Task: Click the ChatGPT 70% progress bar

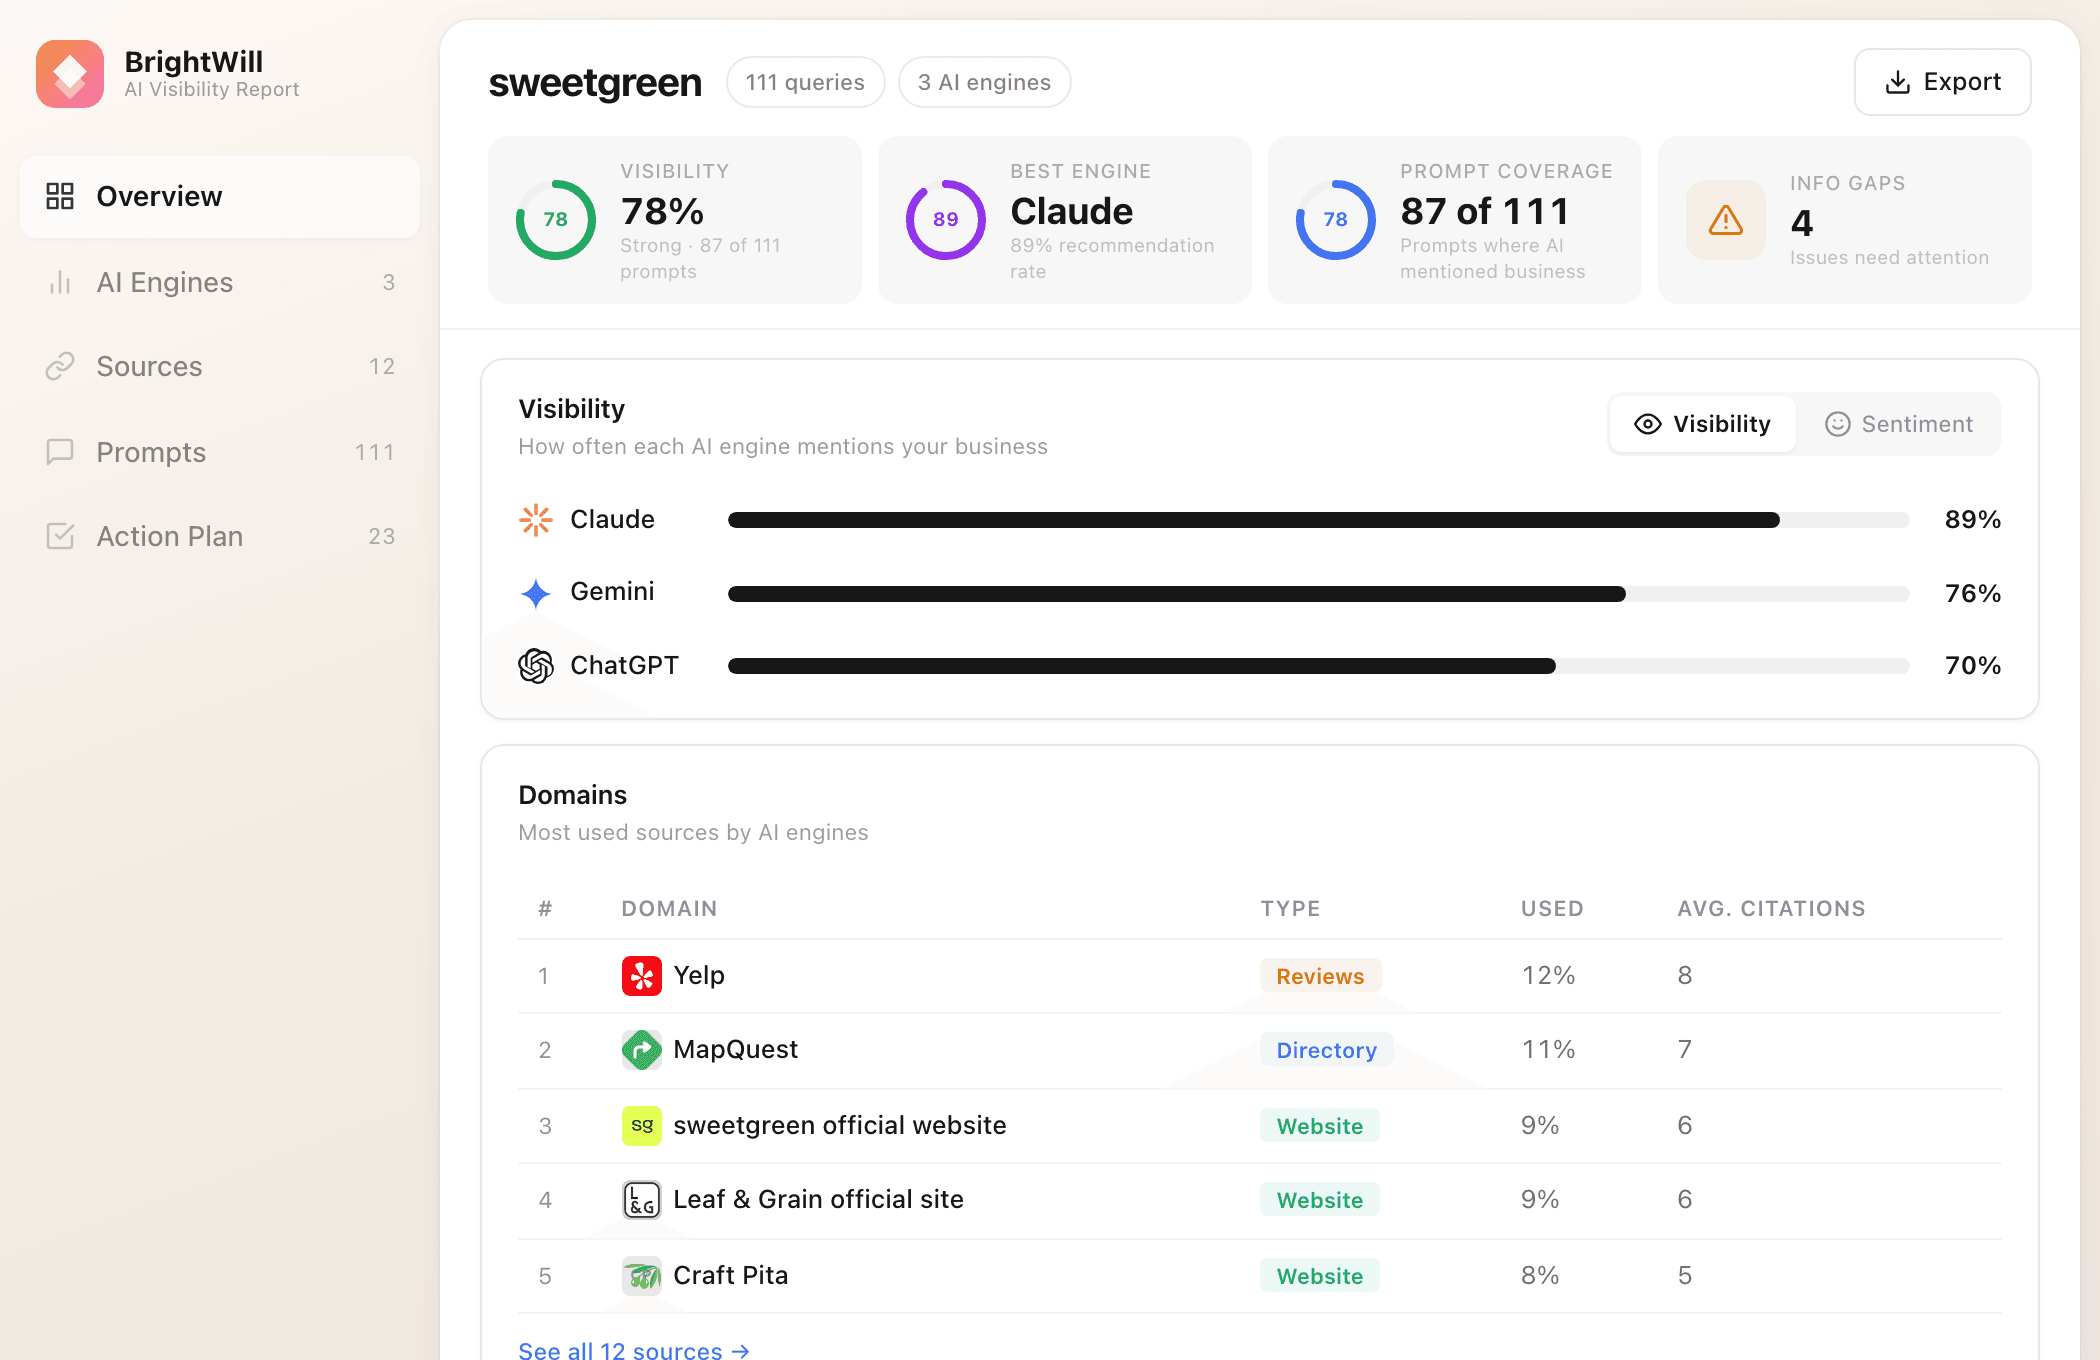Action: (x=1319, y=666)
